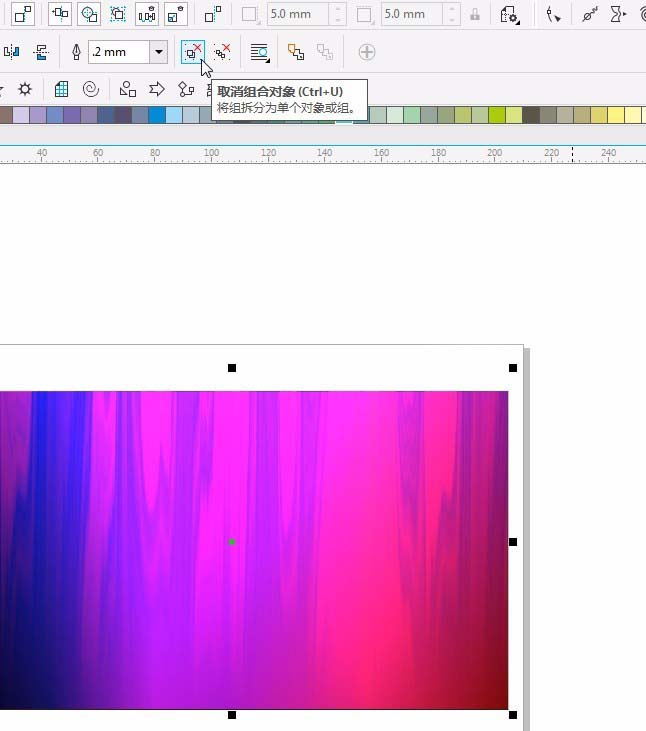Click the top-middle selection handle

(232, 368)
